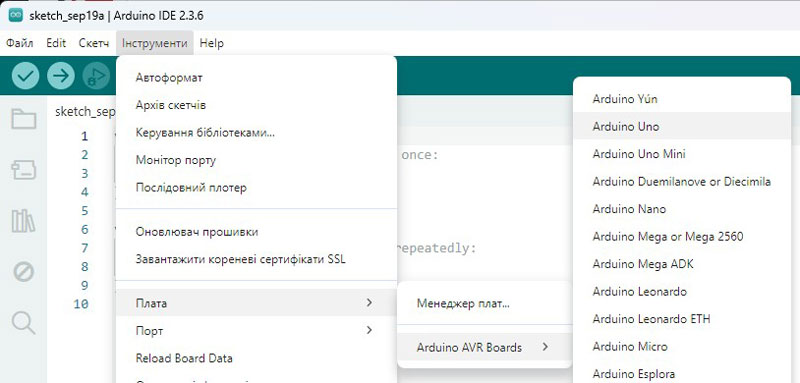Open the Search sidebar icon
The height and width of the screenshot is (383, 800).
point(23,323)
